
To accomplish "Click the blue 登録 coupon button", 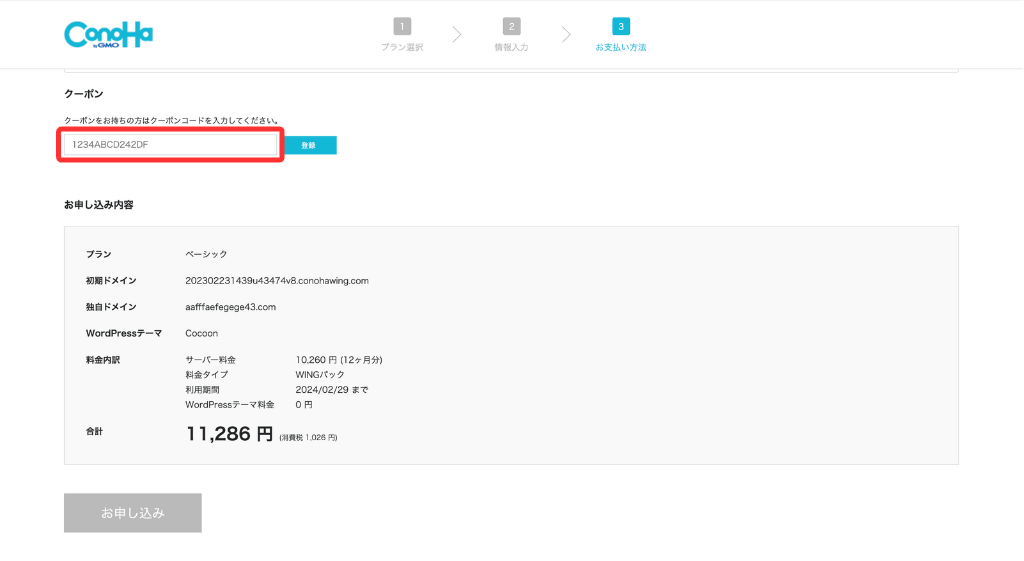I will tap(310, 145).
